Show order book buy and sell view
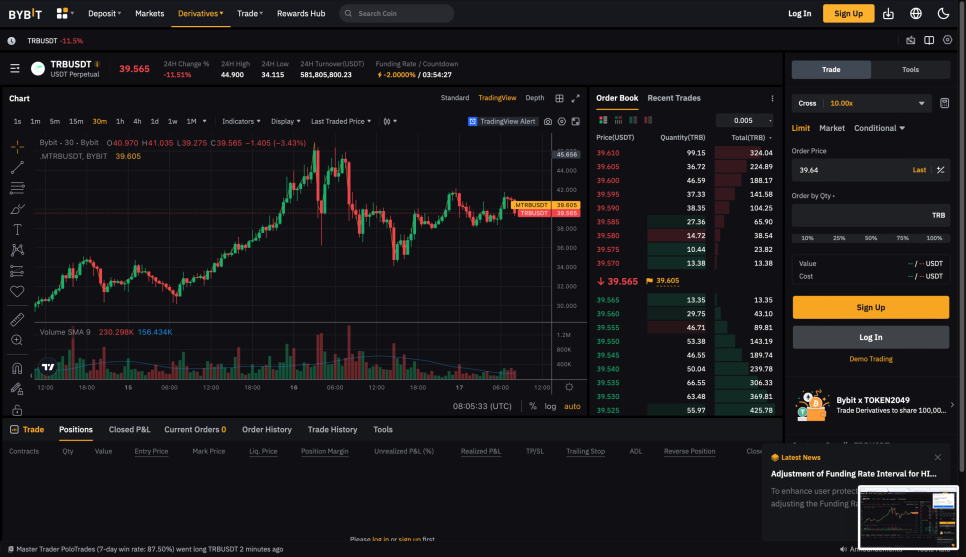This screenshot has width=966, height=557. 603,120
